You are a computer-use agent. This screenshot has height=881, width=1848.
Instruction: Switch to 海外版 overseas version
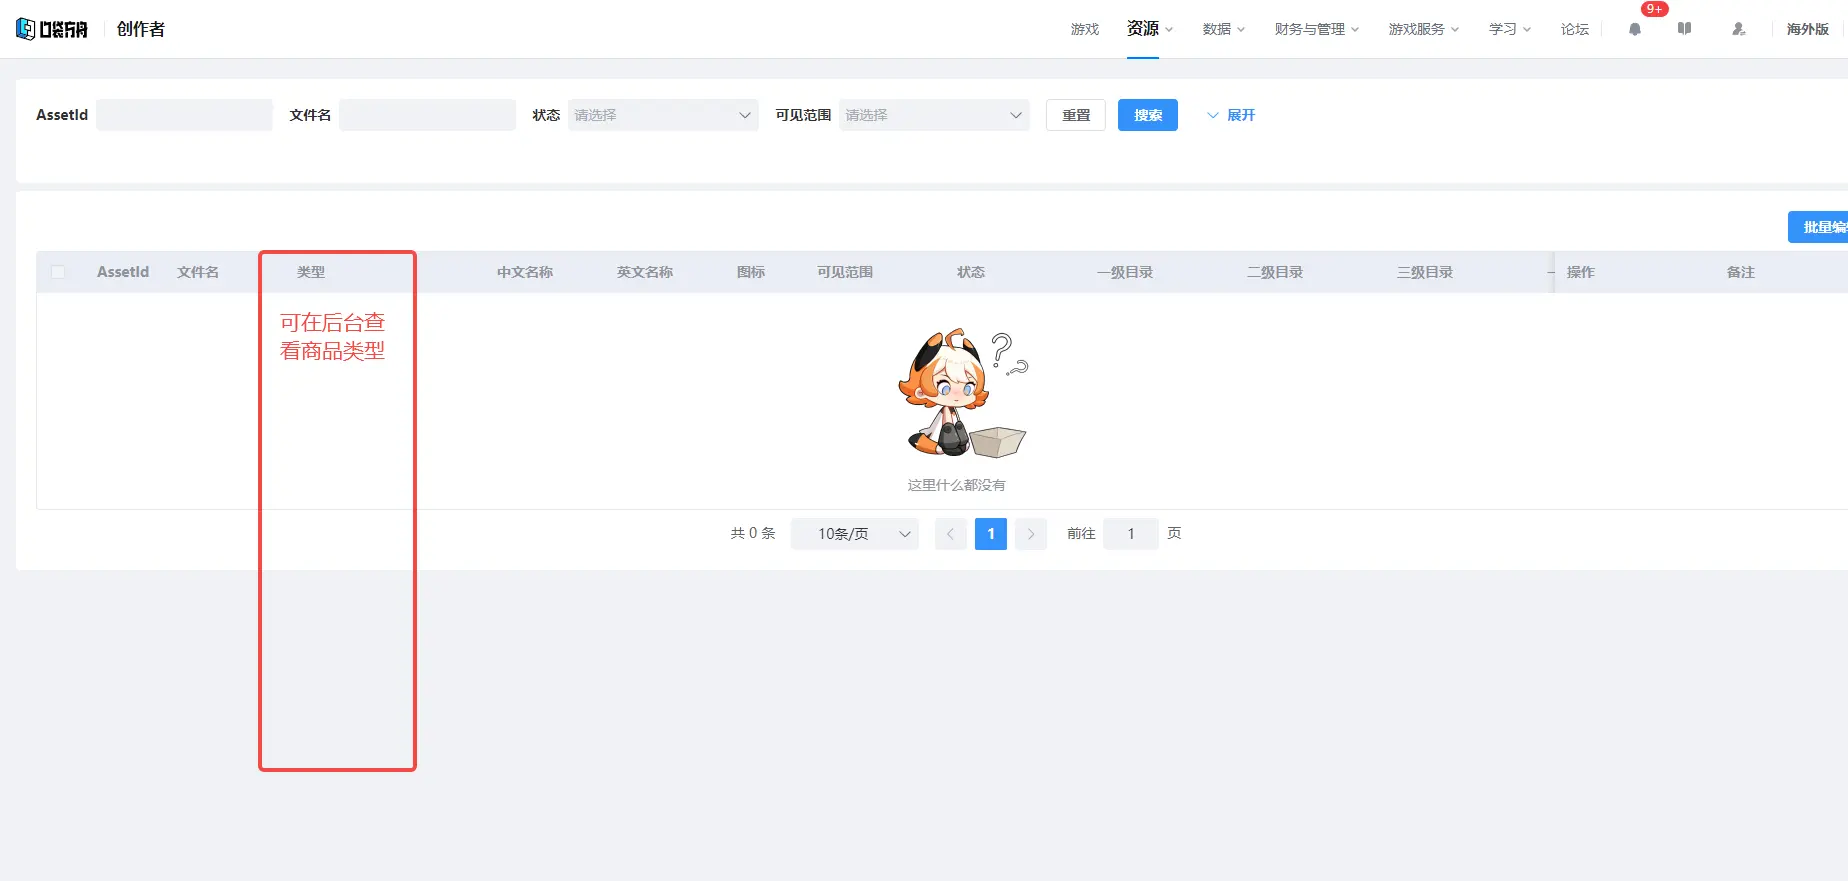point(1807,29)
